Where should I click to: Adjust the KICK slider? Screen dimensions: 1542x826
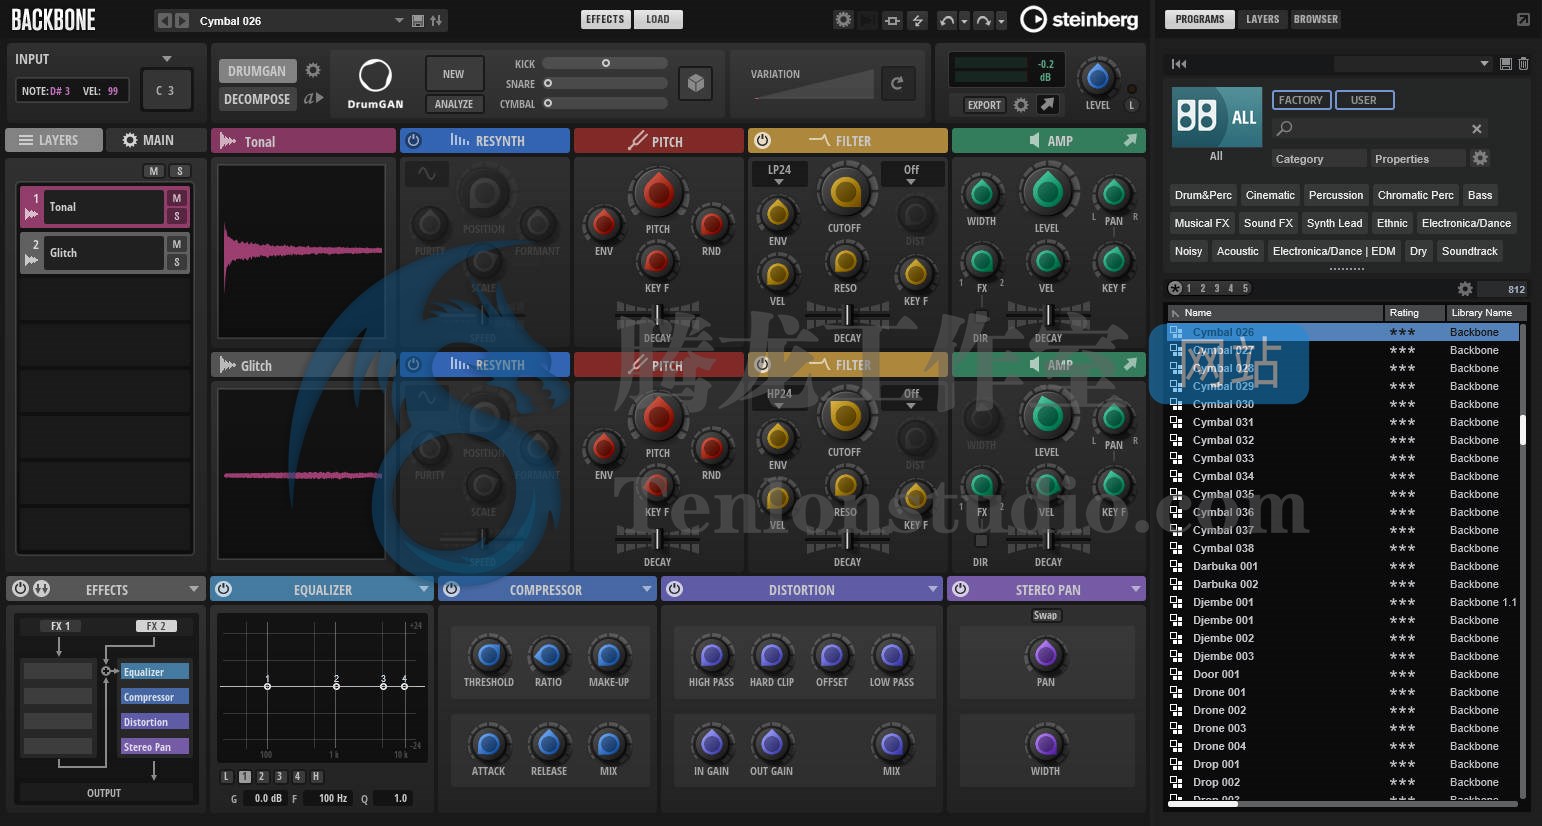pyautogui.click(x=605, y=63)
